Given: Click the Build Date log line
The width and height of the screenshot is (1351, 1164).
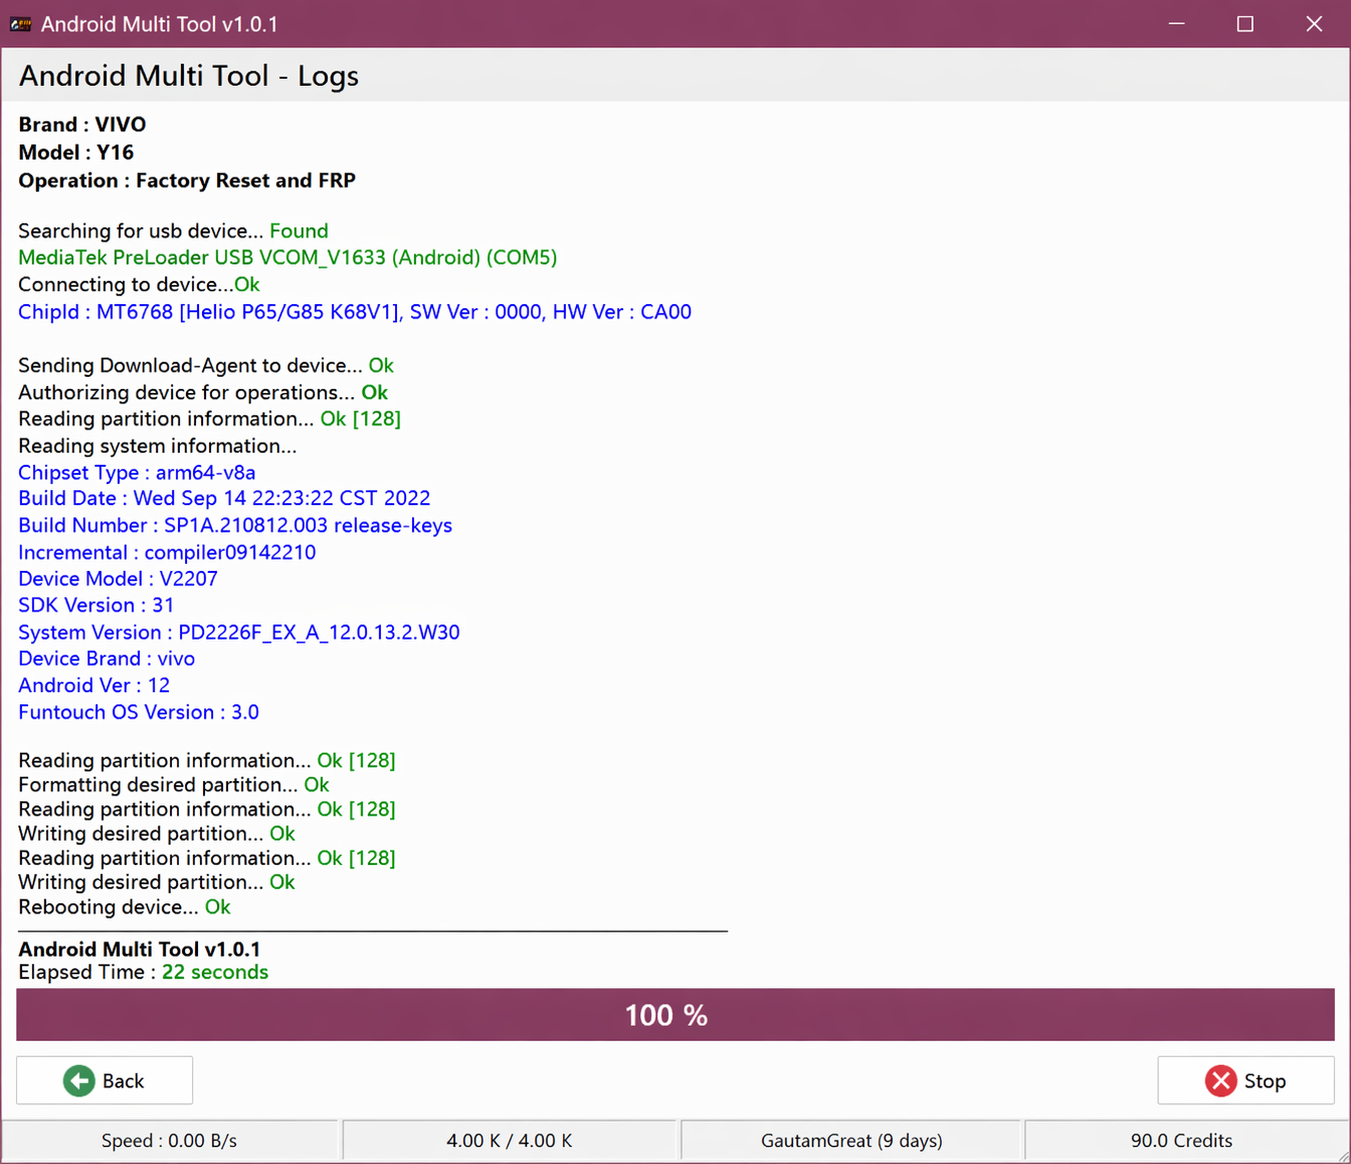Looking at the screenshot, I should click(x=224, y=498).
